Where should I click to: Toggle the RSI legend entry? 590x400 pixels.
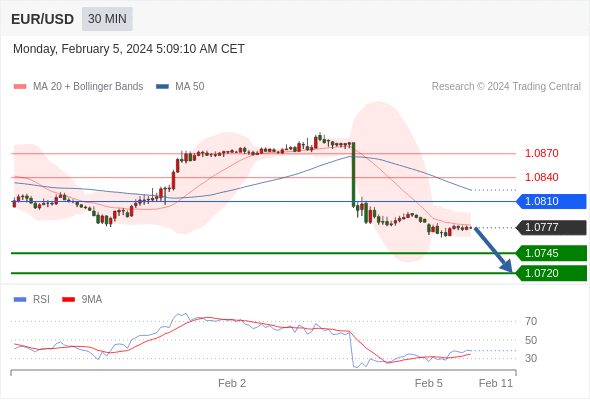pos(32,300)
